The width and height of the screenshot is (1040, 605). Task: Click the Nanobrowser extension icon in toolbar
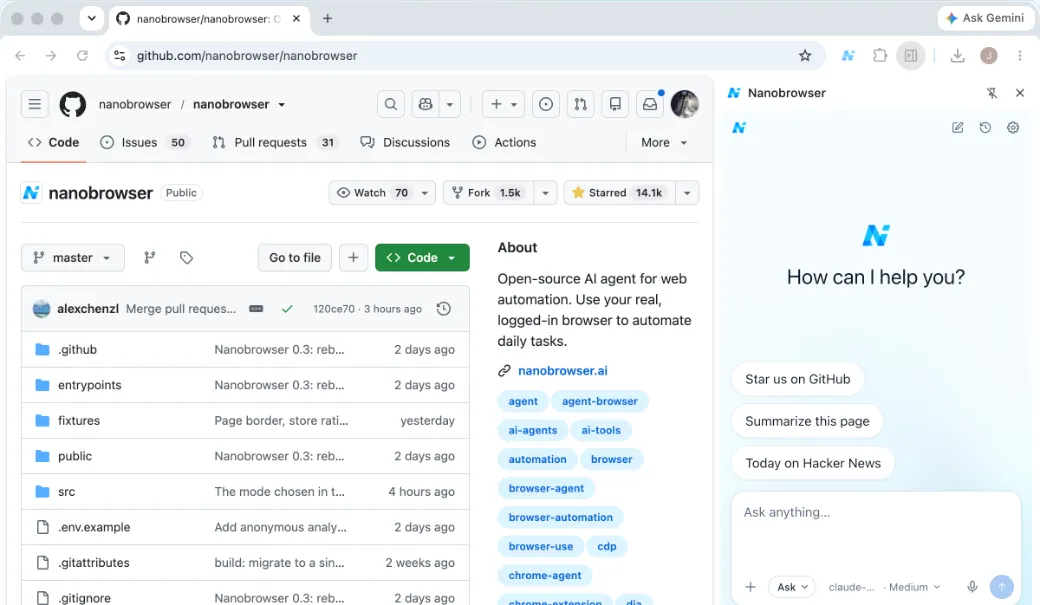pyautogui.click(x=848, y=56)
